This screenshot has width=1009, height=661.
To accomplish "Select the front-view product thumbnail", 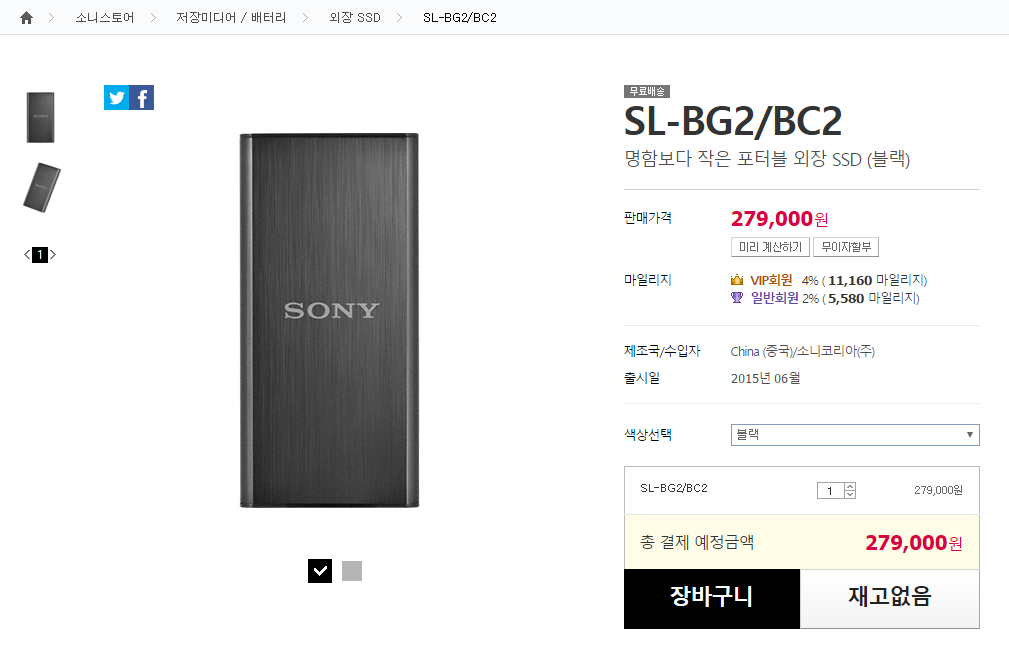I will click(40, 117).
